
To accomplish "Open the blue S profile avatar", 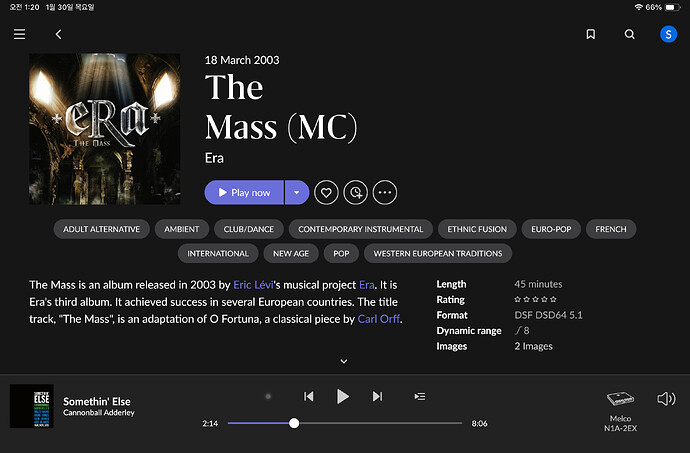I will click(668, 34).
